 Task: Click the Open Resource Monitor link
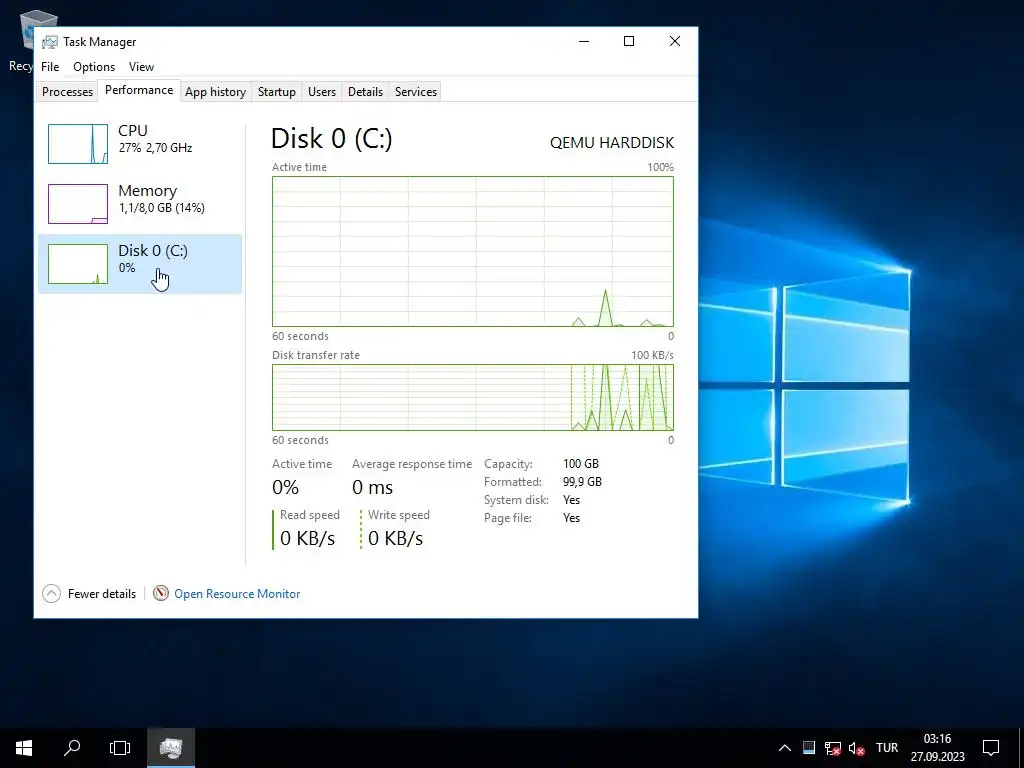coord(237,594)
